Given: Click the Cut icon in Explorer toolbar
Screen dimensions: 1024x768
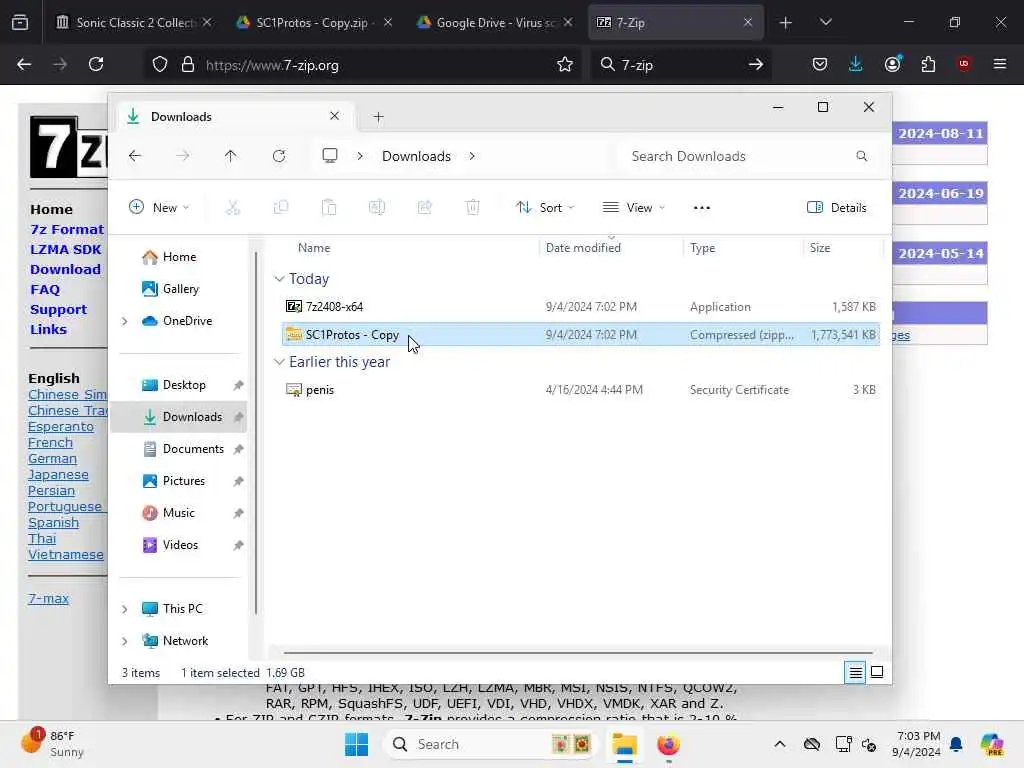Looking at the screenshot, I should tap(232, 208).
